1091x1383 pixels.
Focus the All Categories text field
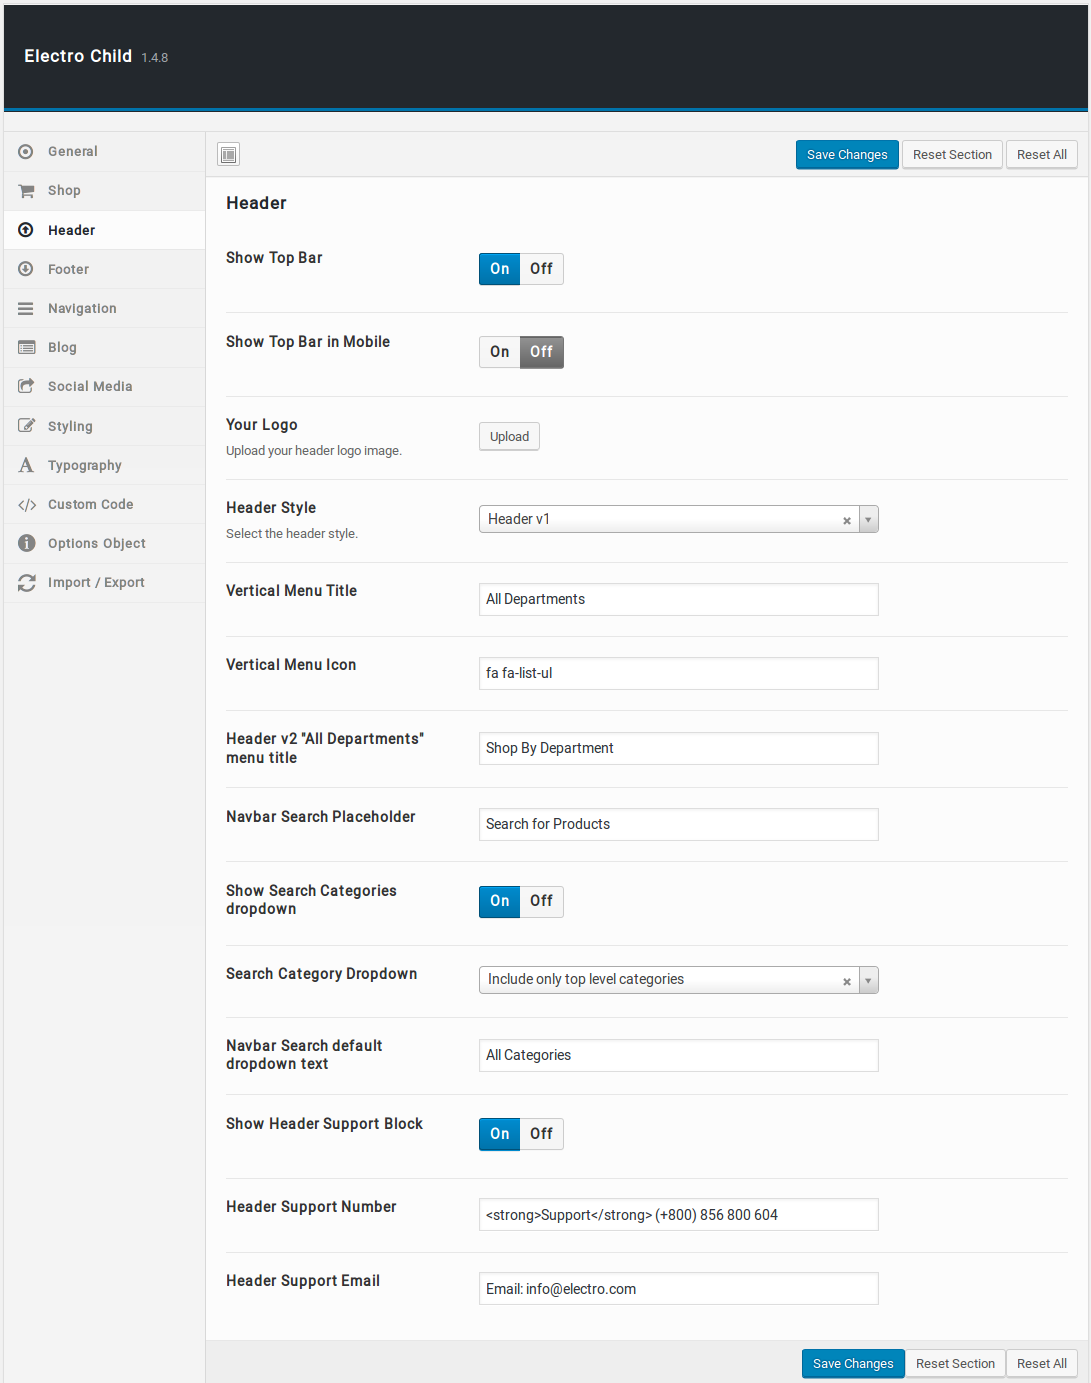point(678,1056)
